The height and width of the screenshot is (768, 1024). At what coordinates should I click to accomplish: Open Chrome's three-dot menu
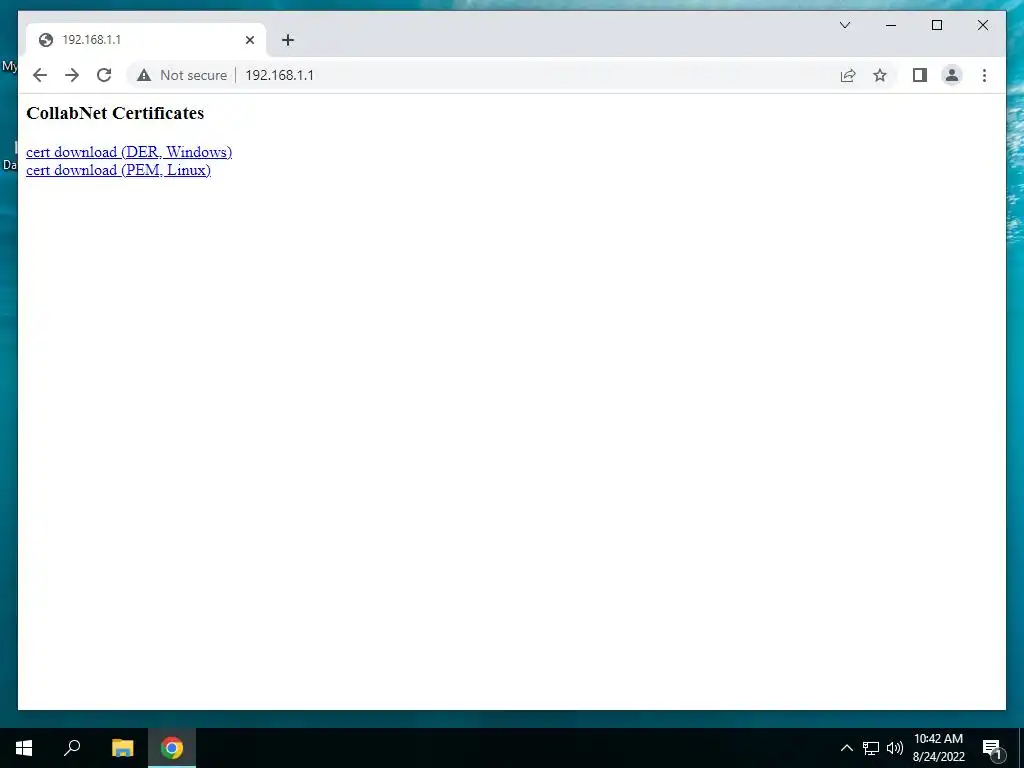click(984, 75)
